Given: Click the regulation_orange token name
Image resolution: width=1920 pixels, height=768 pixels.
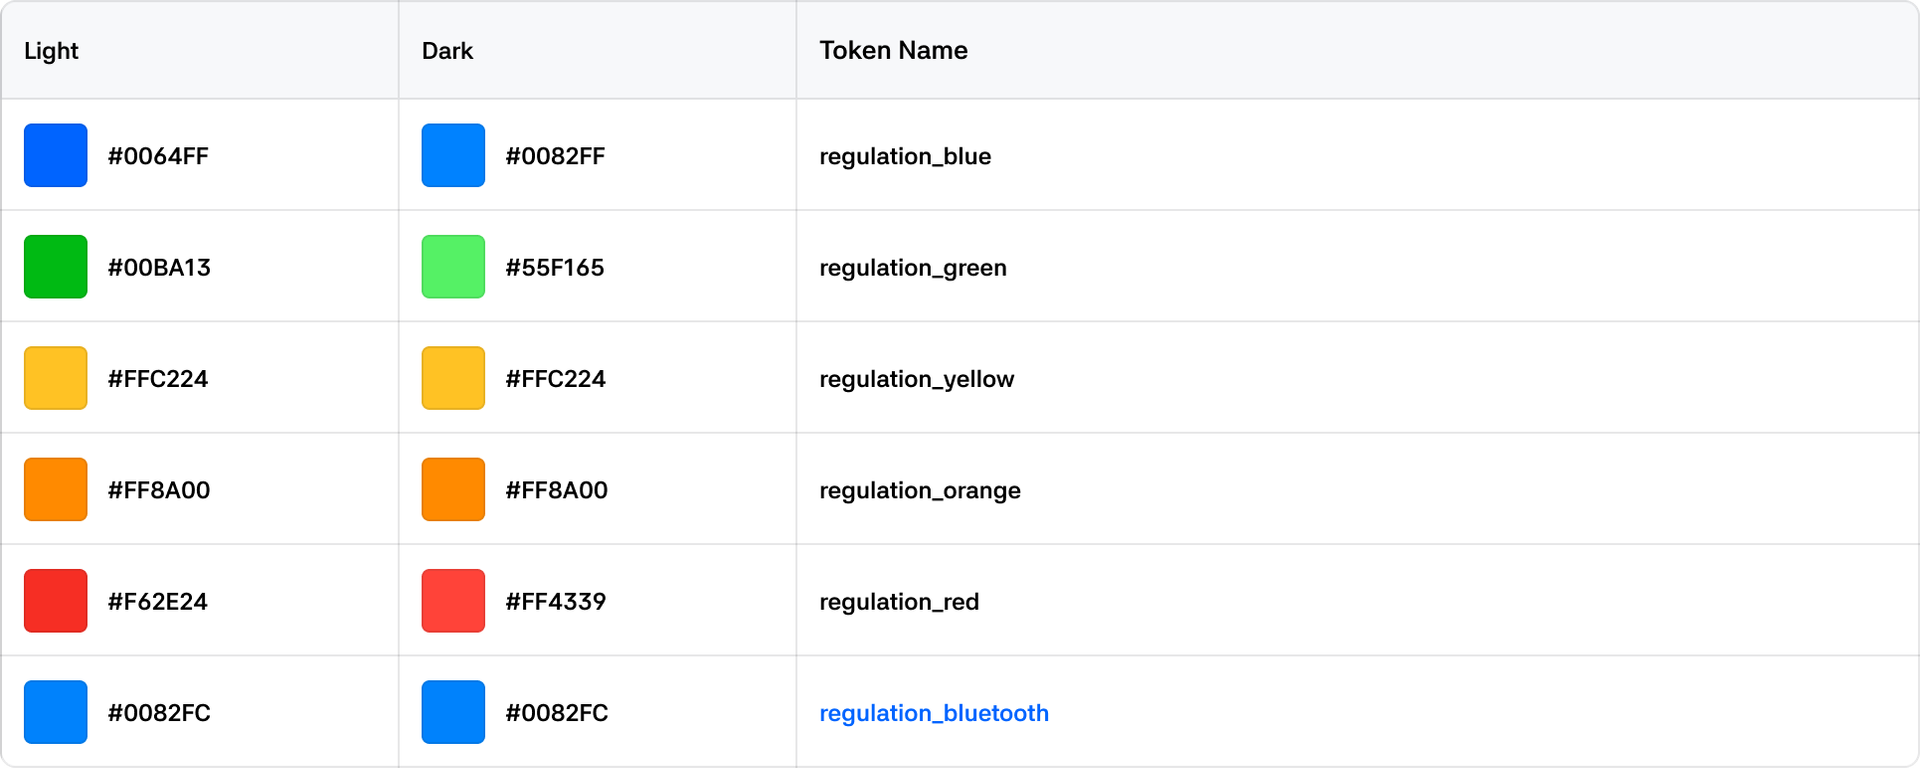Looking at the screenshot, I should click(x=919, y=491).
